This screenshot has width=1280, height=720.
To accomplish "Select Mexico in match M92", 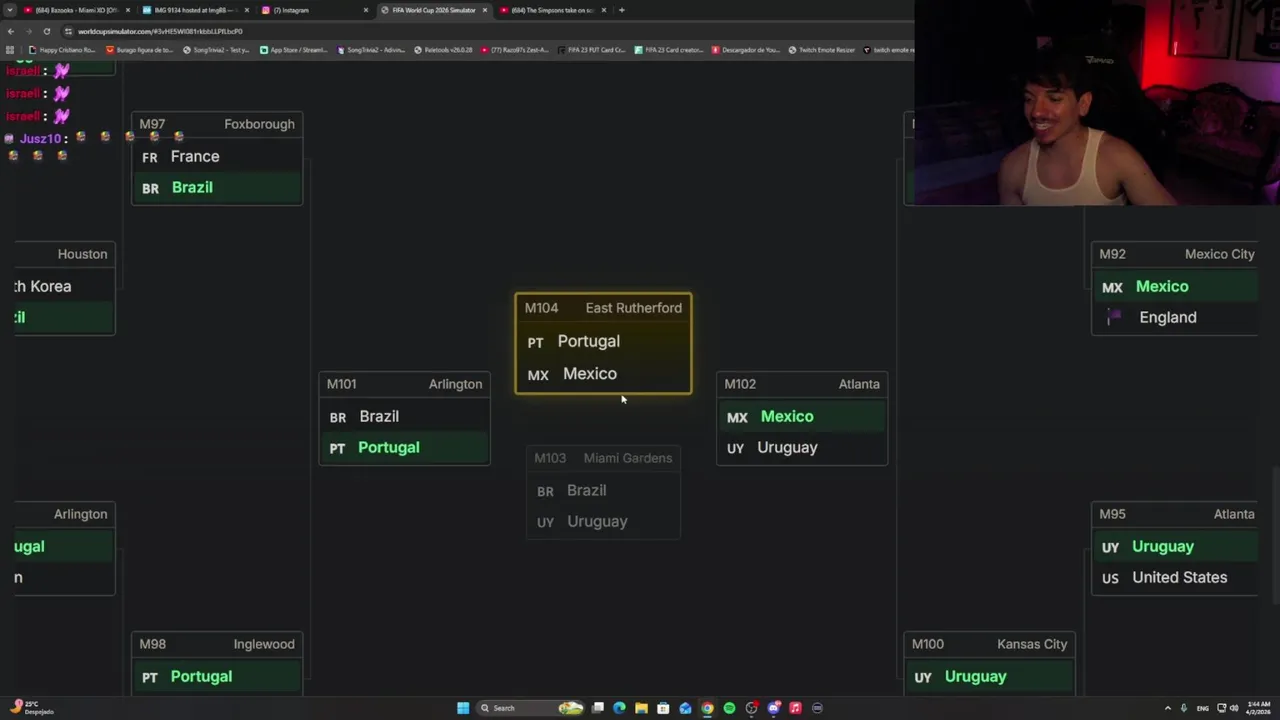I will coord(1175,286).
